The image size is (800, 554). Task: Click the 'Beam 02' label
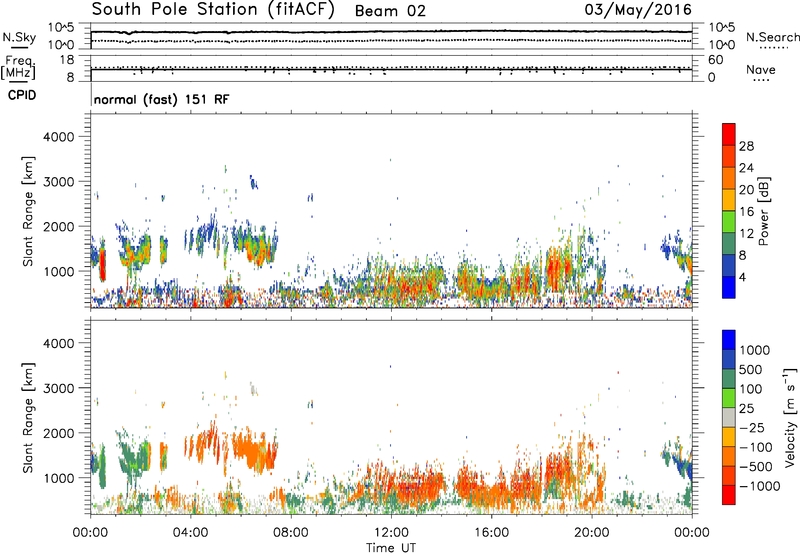click(x=390, y=11)
